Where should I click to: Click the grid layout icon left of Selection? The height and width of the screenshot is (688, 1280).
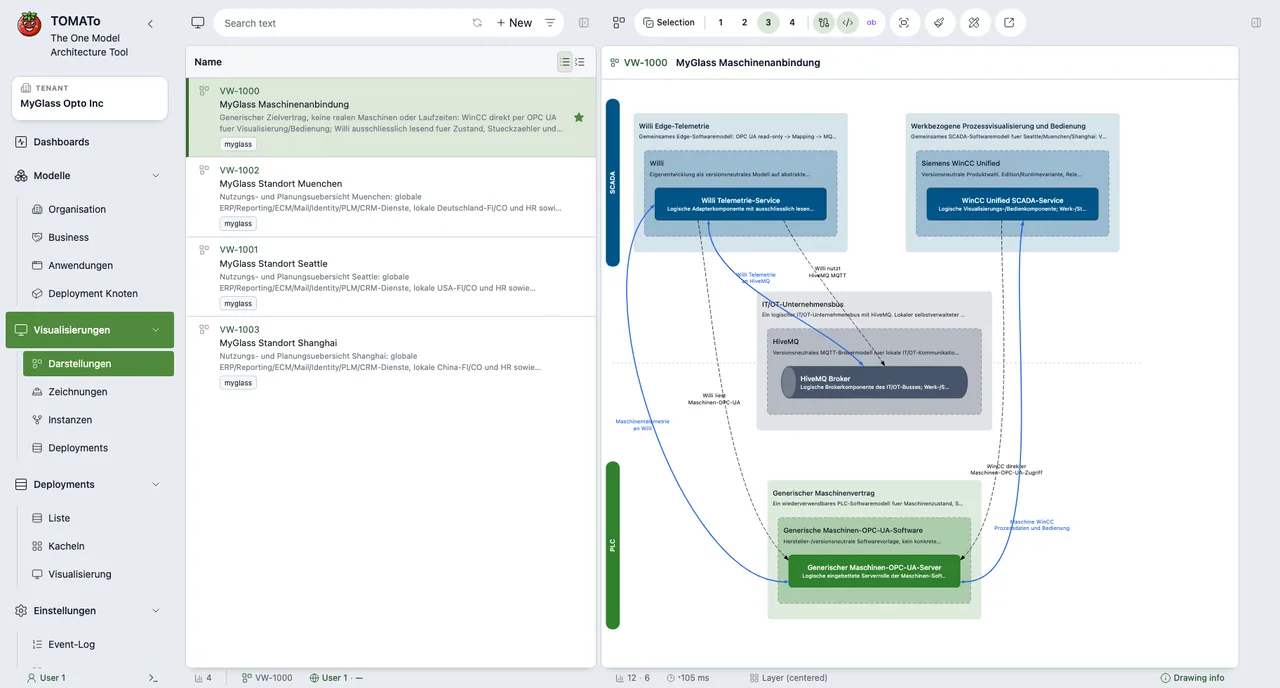click(x=619, y=23)
